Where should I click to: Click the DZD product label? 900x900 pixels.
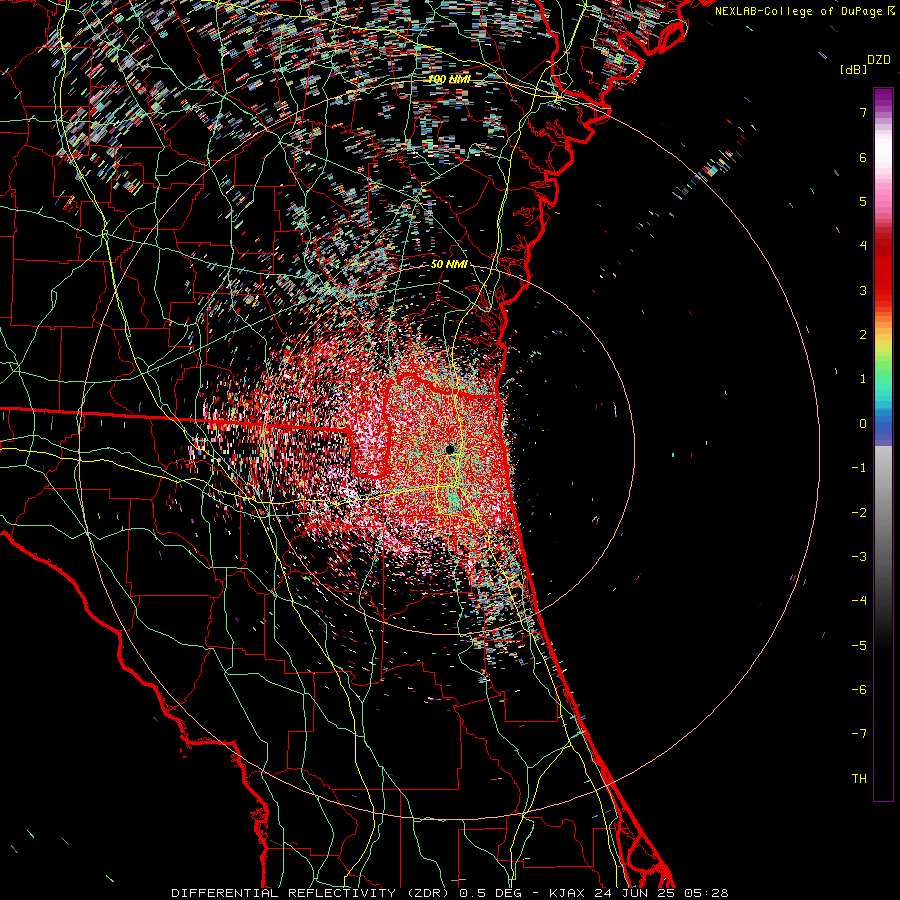pos(879,60)
